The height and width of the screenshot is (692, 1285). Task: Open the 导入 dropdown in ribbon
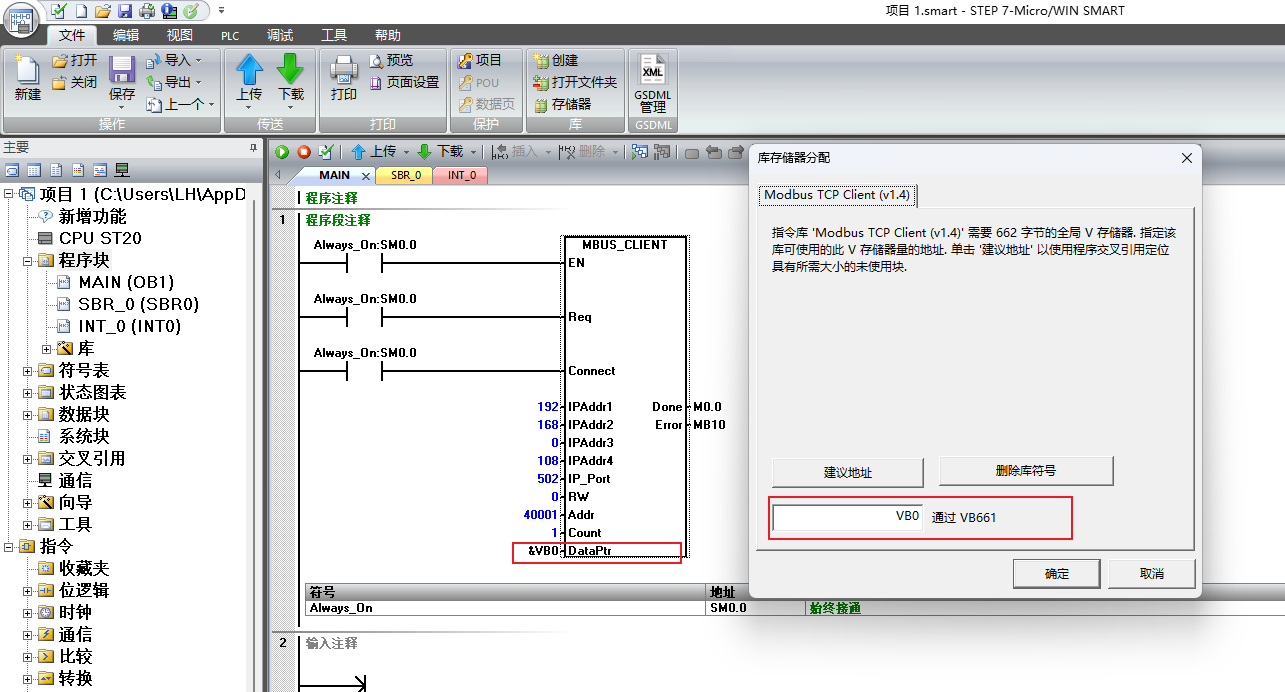[x=176, y=60]
